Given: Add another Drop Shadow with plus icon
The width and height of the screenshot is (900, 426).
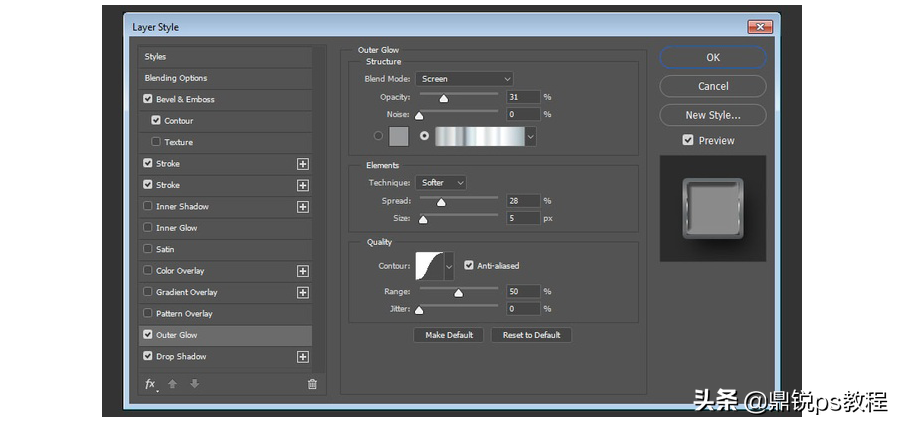Looking at the screenshot, I should click(x=303, y=357).
